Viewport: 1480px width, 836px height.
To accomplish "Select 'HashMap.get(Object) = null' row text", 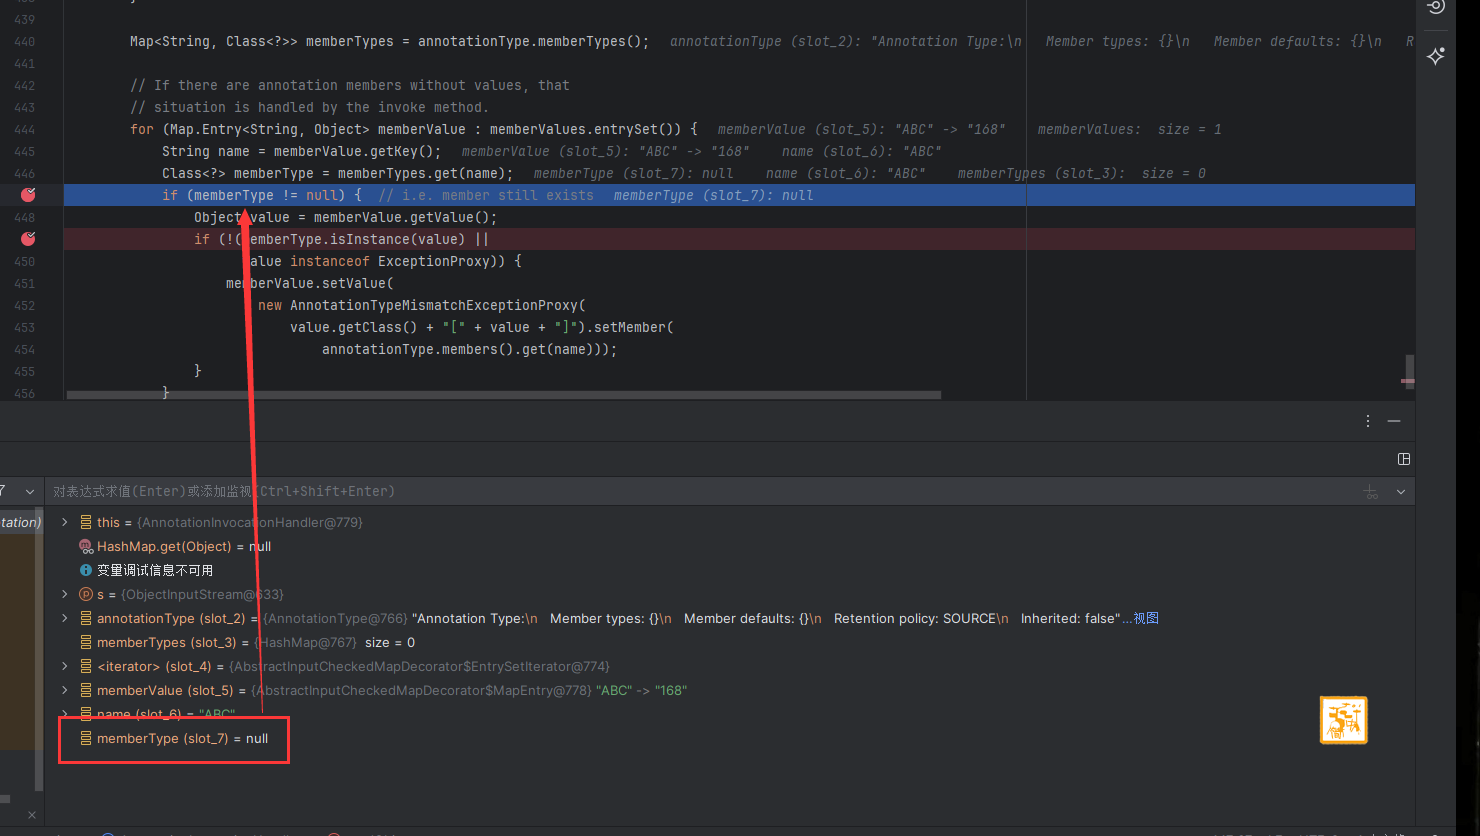I will coord(184,546).
